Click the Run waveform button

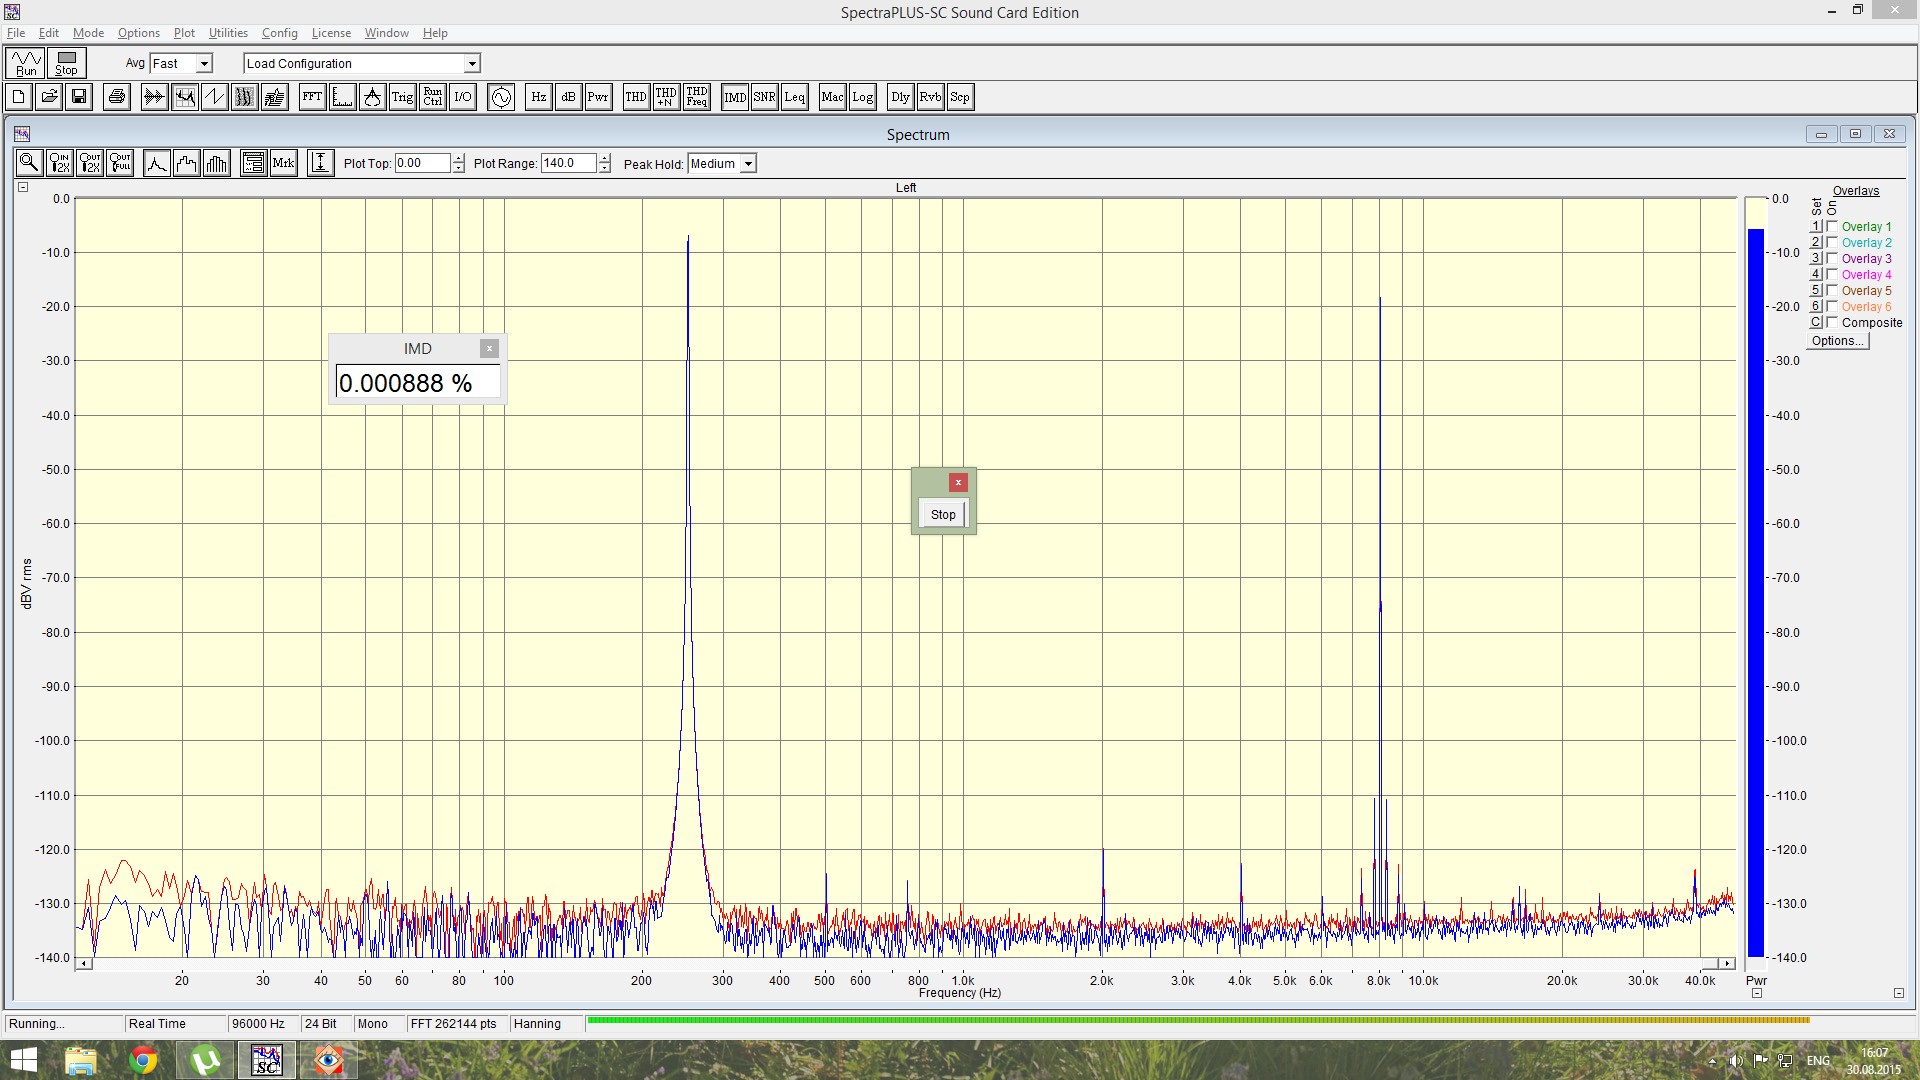(27, 63)
